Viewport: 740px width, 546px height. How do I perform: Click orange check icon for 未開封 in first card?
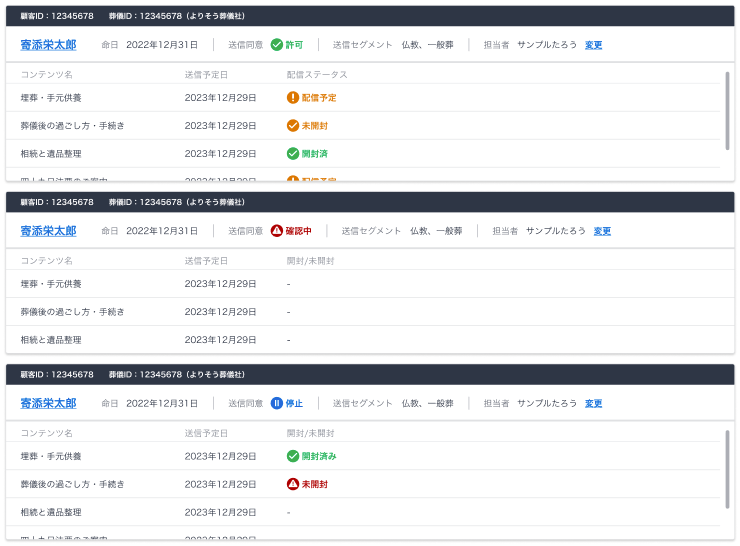point(293,125)
